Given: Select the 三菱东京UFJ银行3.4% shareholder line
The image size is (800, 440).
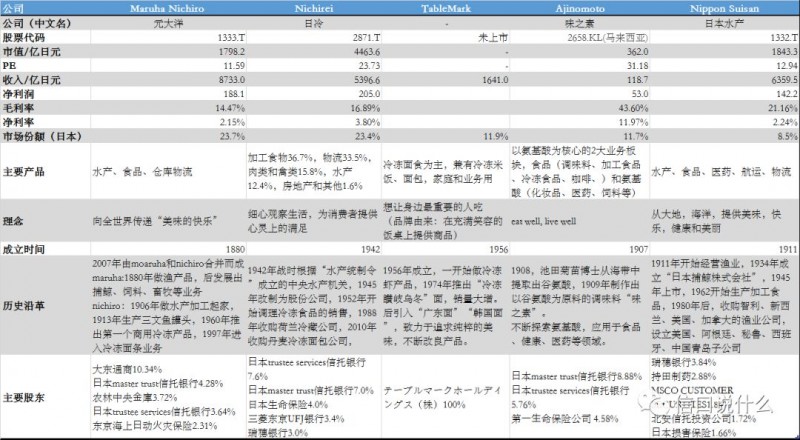Looking at the screenshot, I should [x=296, y=419].
